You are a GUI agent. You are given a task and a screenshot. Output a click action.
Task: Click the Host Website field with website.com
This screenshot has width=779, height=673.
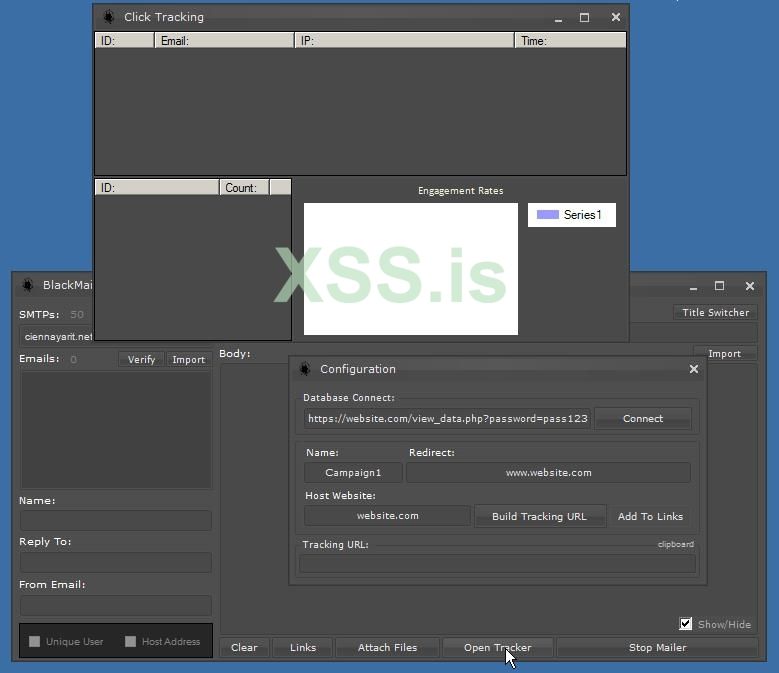coord(388,516)
